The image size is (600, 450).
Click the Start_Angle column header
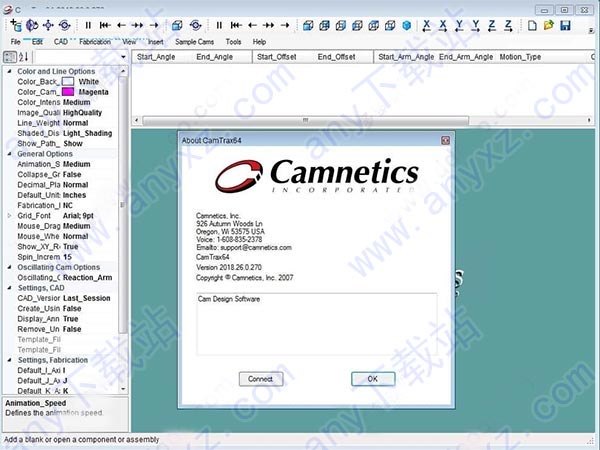(x=156, y=57)
